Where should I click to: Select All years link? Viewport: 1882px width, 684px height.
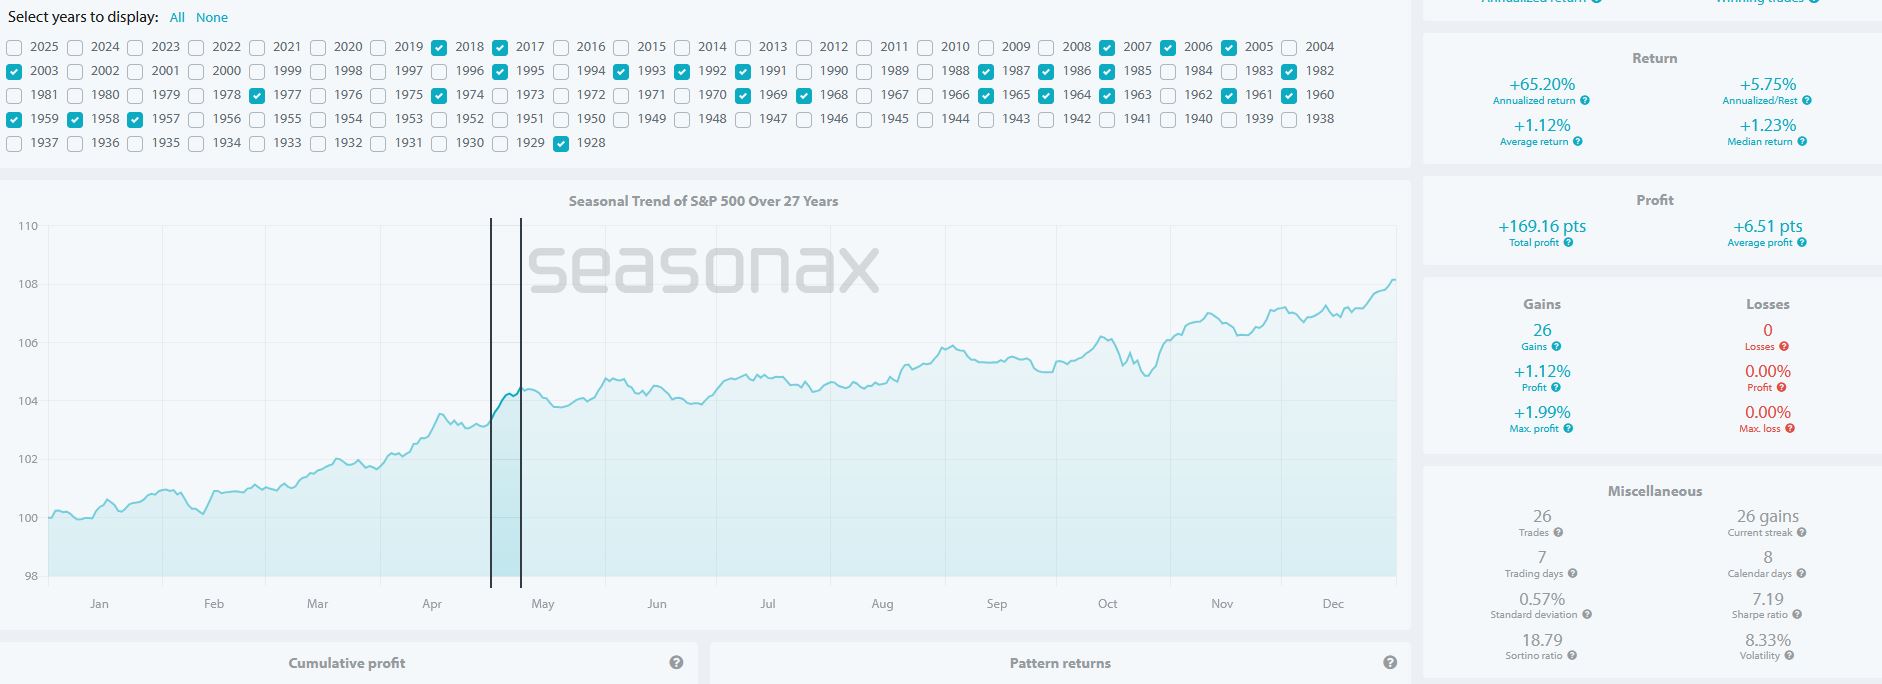click(177, 18)
